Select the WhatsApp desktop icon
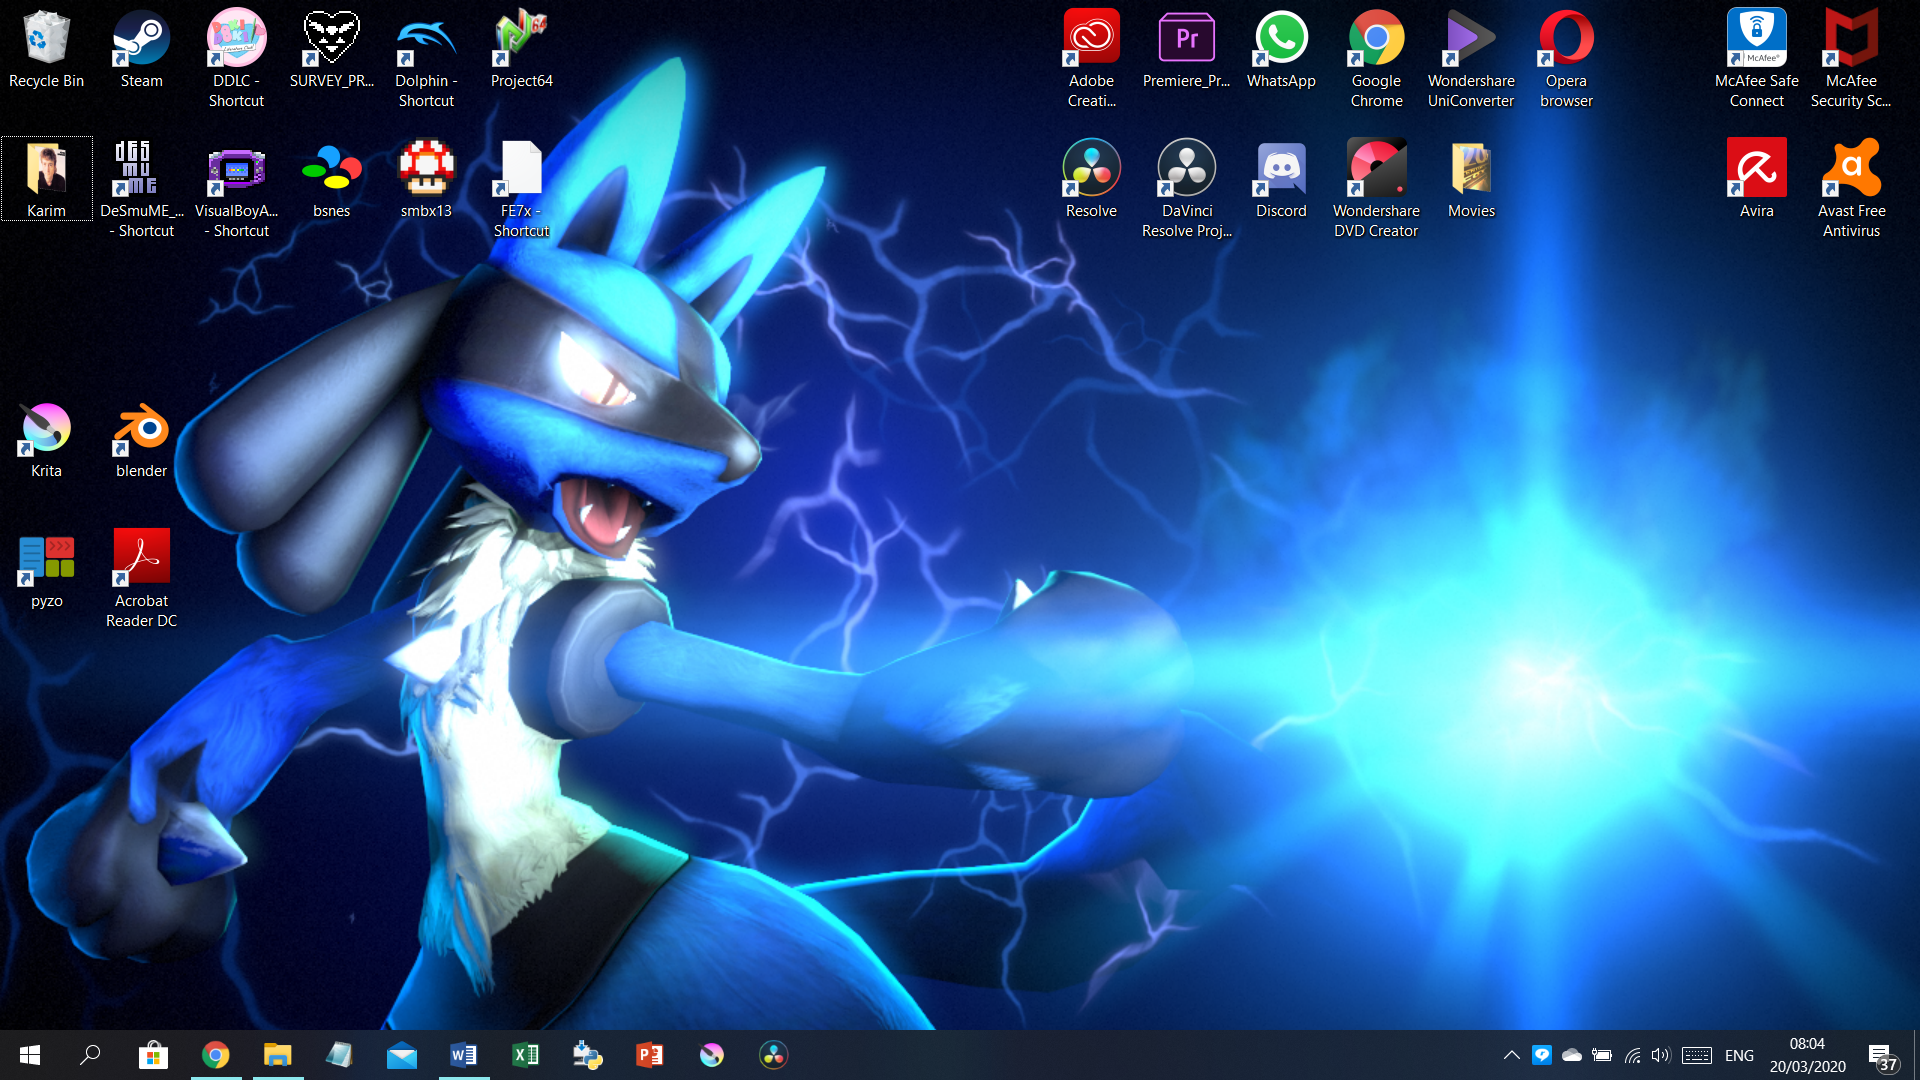The height and width of the screenshot is (1080, 1920). point(1281,50)
